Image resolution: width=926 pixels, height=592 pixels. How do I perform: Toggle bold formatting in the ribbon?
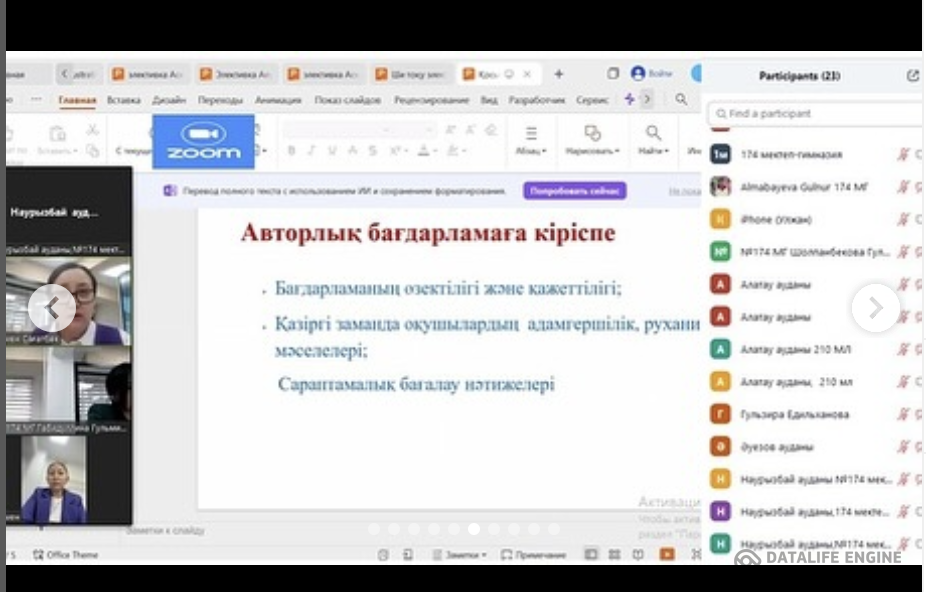click(x=291, y=151)
